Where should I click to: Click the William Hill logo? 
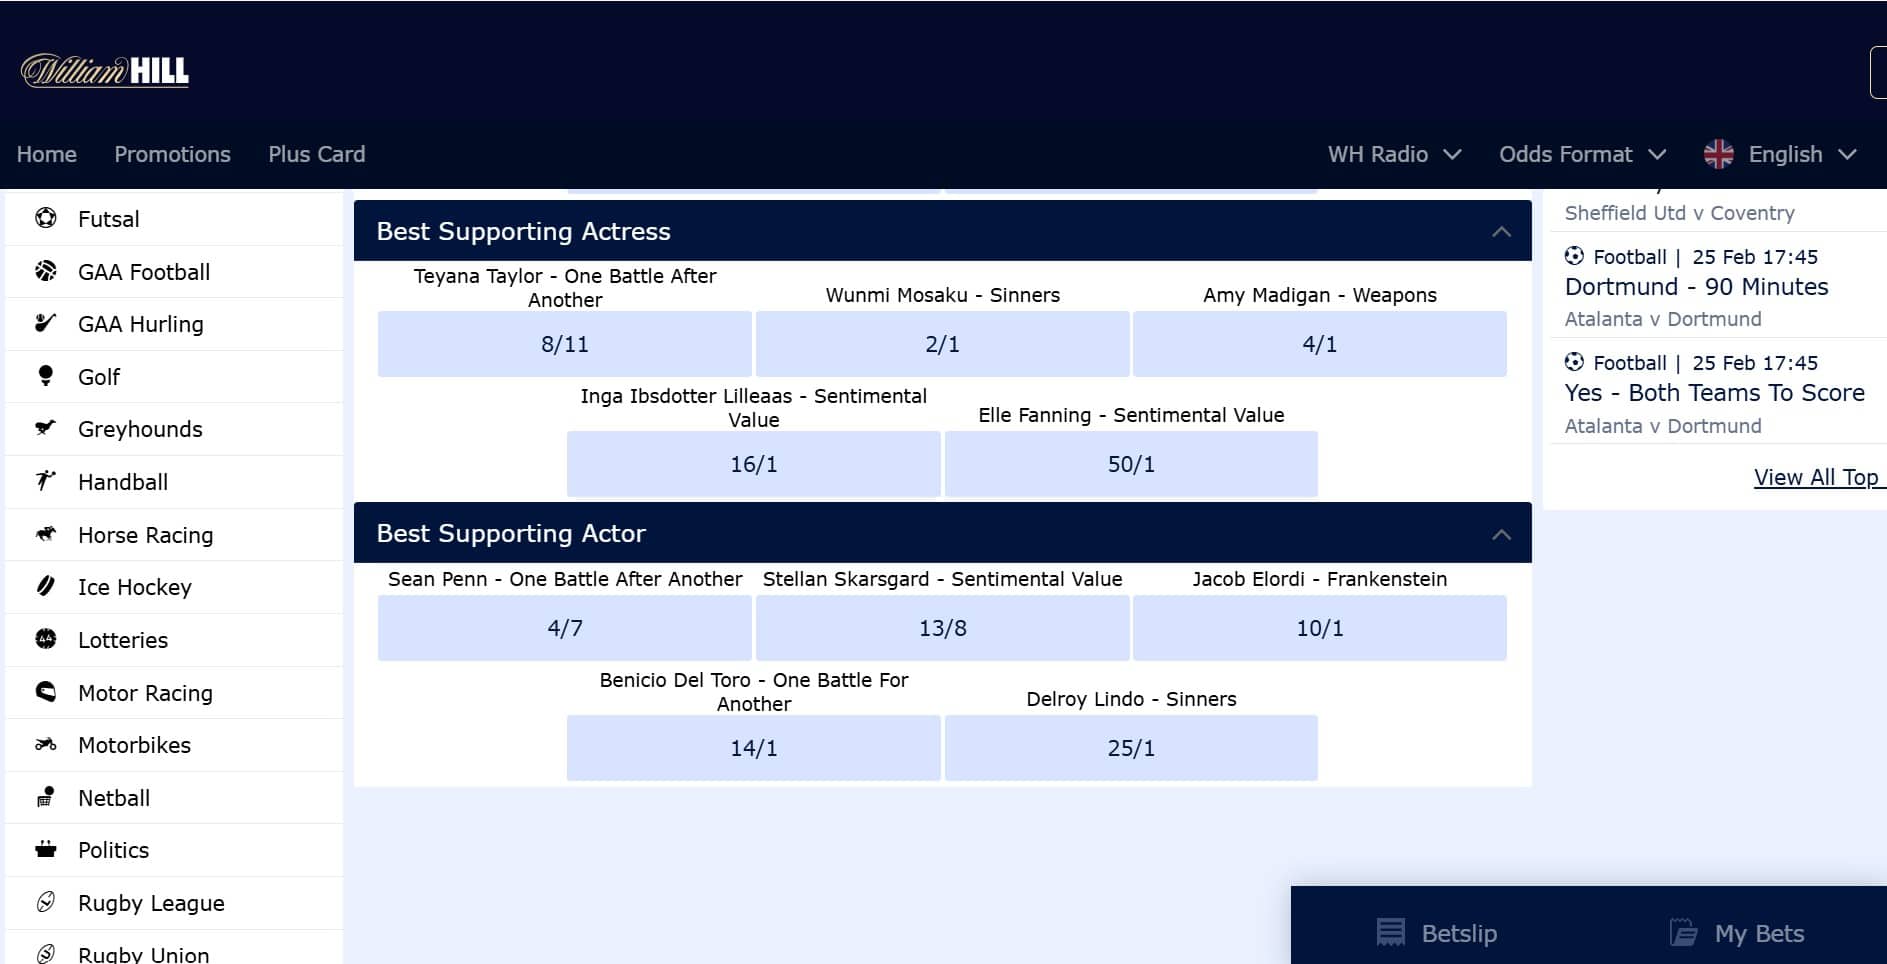pyautogui.click(x=105, y=71)
